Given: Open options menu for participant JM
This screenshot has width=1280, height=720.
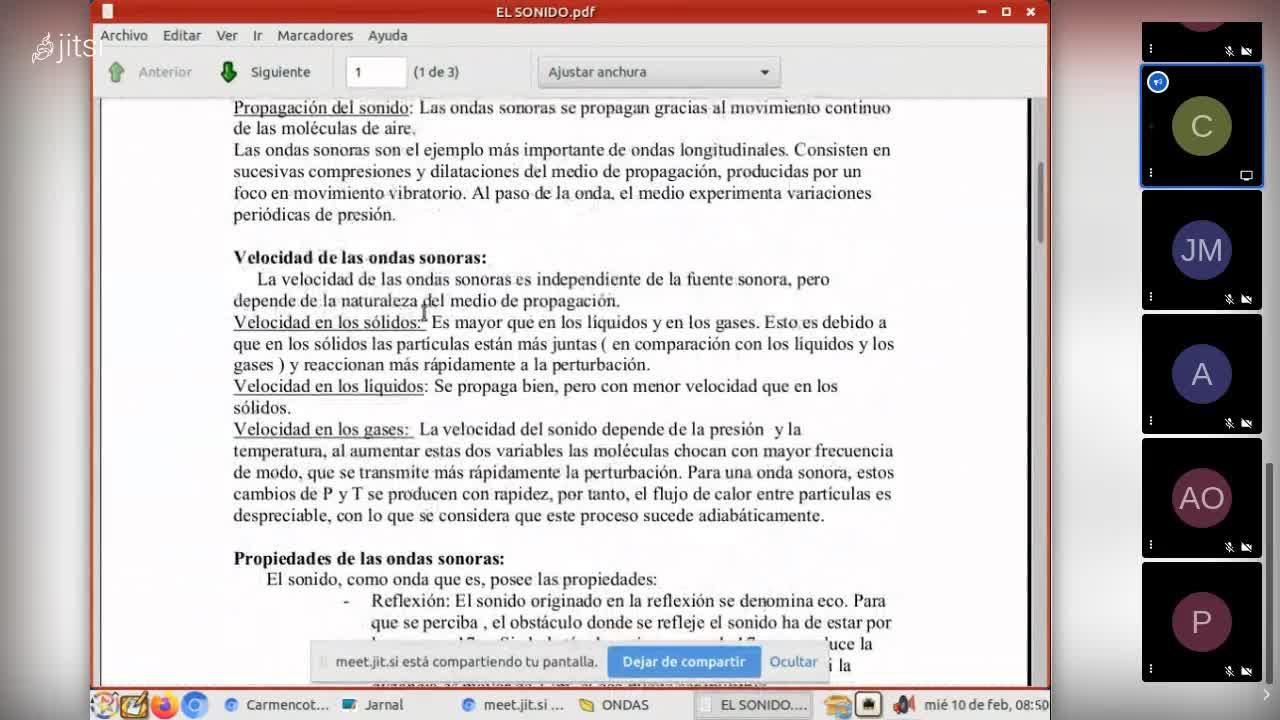Looking at the screenshot, I should [x=1151, y=297].
